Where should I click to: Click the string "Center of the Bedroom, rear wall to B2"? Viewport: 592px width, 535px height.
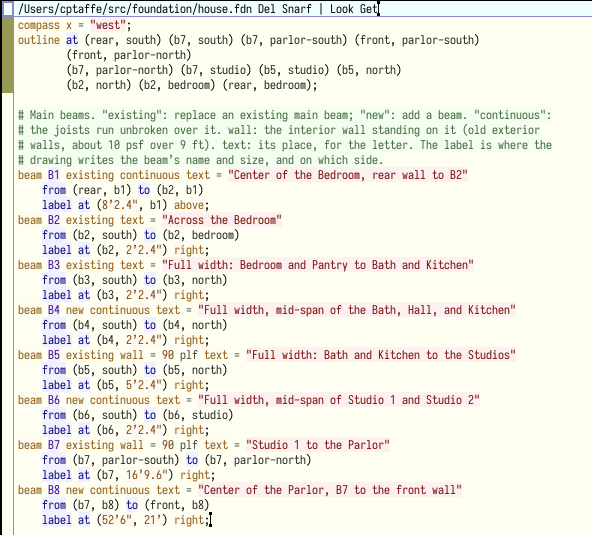(x=348, y=175)
